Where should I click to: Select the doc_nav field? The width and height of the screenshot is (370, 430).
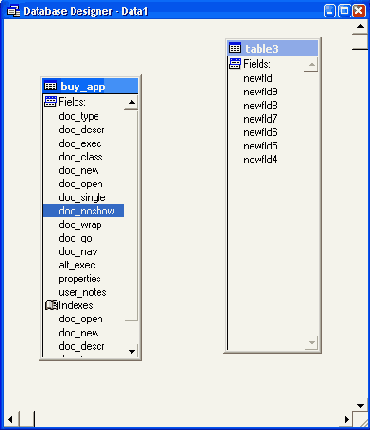(78, 252)
